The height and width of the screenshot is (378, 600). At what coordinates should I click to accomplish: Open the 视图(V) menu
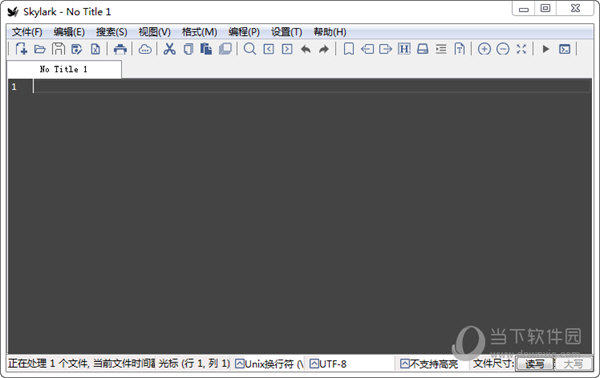(x=154, y=32)
